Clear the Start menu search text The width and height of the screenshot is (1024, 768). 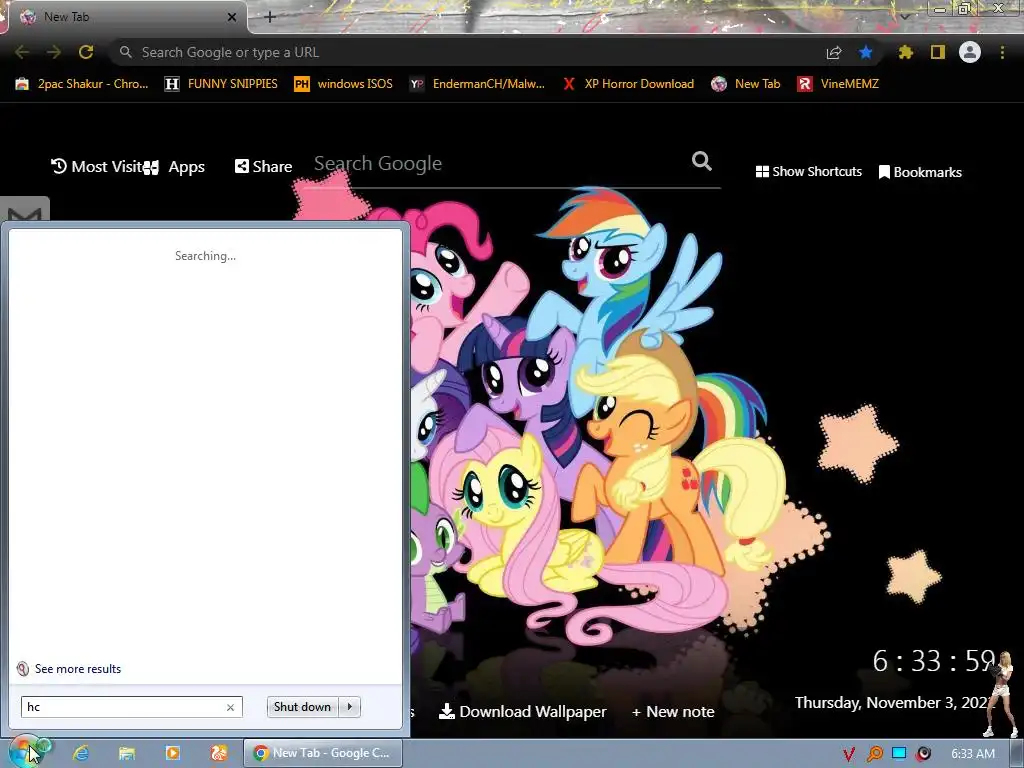[231, 707]
